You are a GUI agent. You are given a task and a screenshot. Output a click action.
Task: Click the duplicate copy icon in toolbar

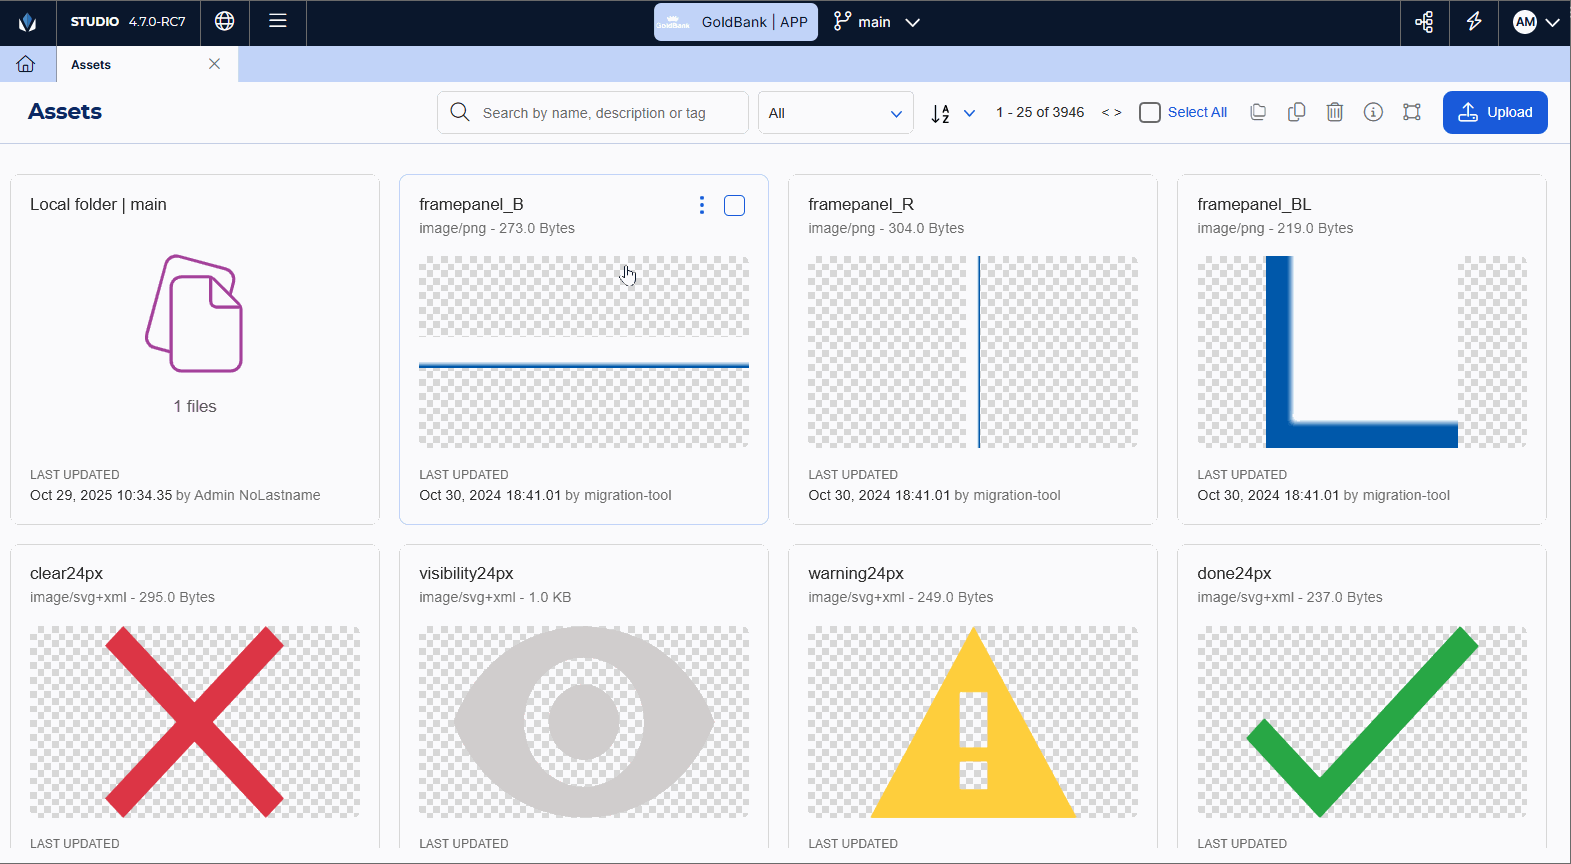point(1296,112)
